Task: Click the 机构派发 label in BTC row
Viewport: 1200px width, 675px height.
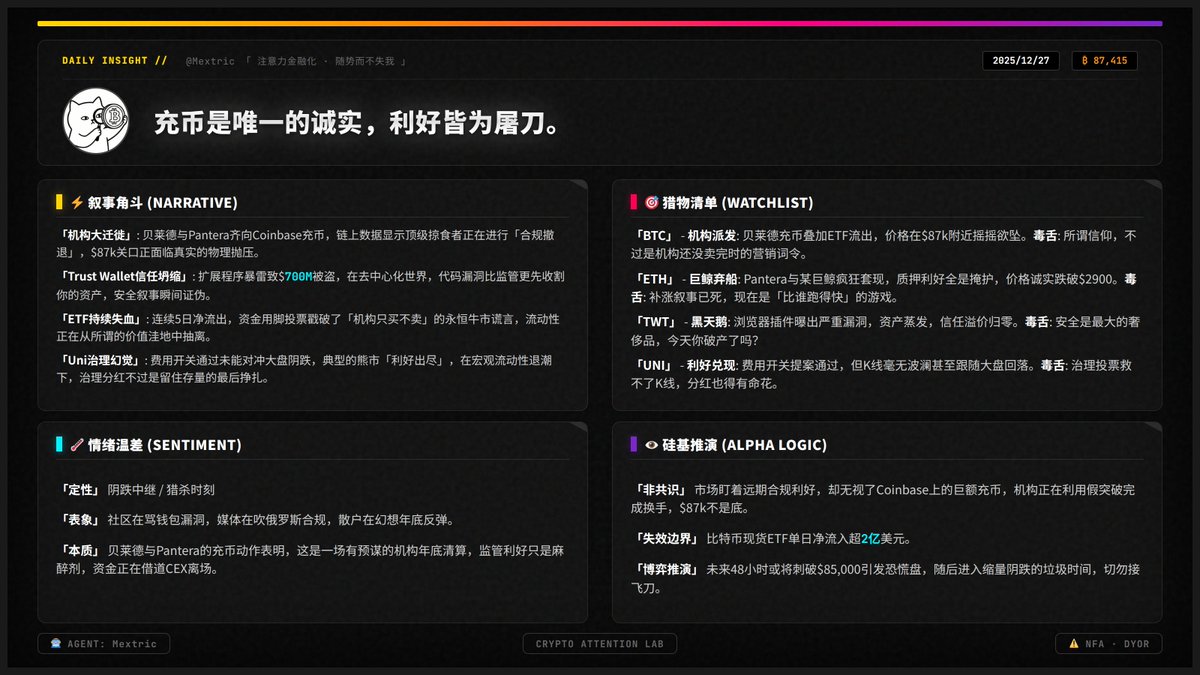Action: click(x=711, y=235)
